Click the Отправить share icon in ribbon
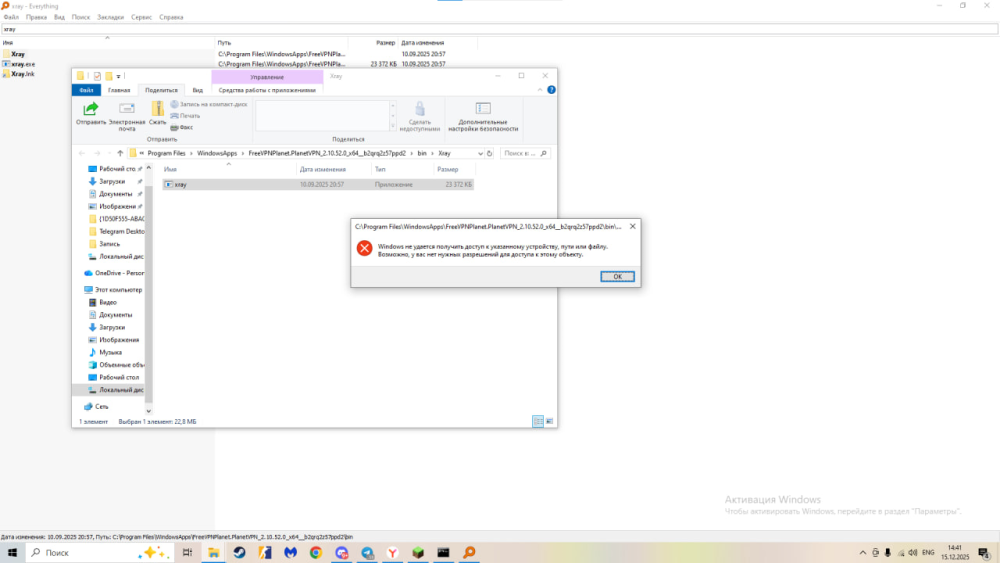 (91, 113)
